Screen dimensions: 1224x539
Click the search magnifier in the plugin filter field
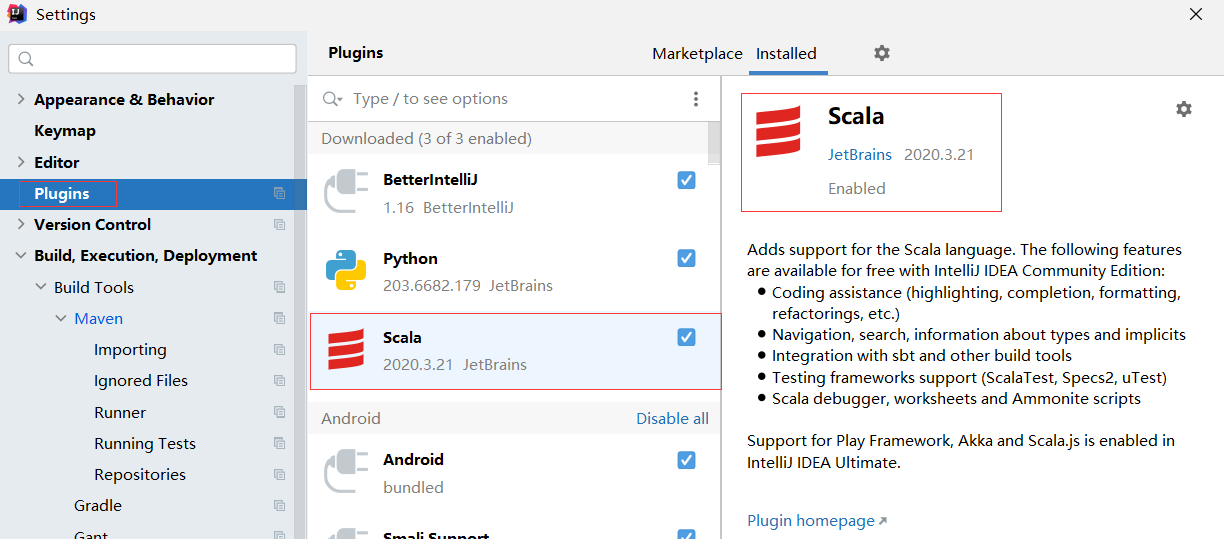pos(331,99)
